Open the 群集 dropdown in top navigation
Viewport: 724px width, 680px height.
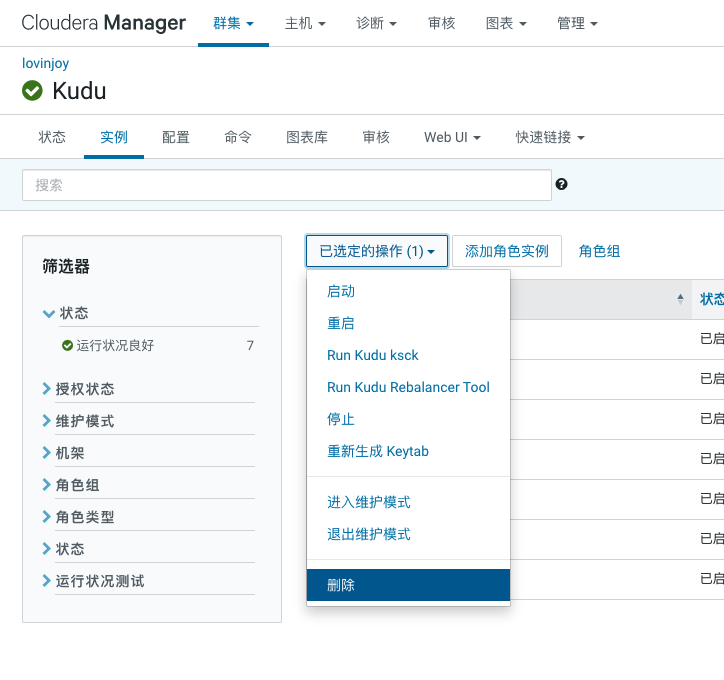click(233, 23)
